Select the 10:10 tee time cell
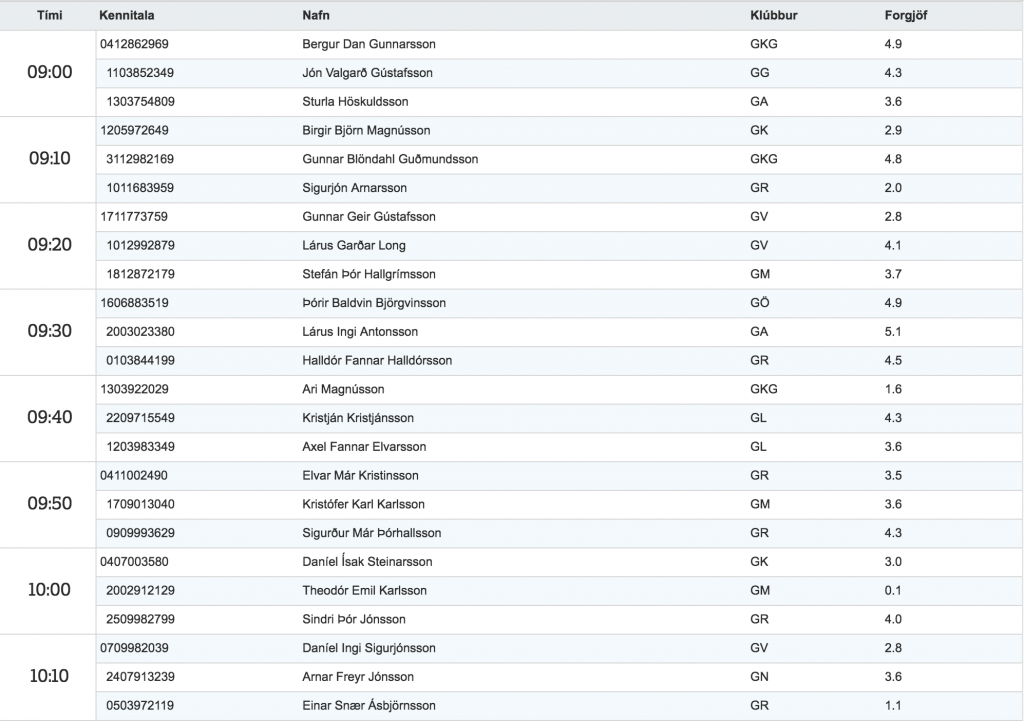1024x721 pixels. (50, 676)
